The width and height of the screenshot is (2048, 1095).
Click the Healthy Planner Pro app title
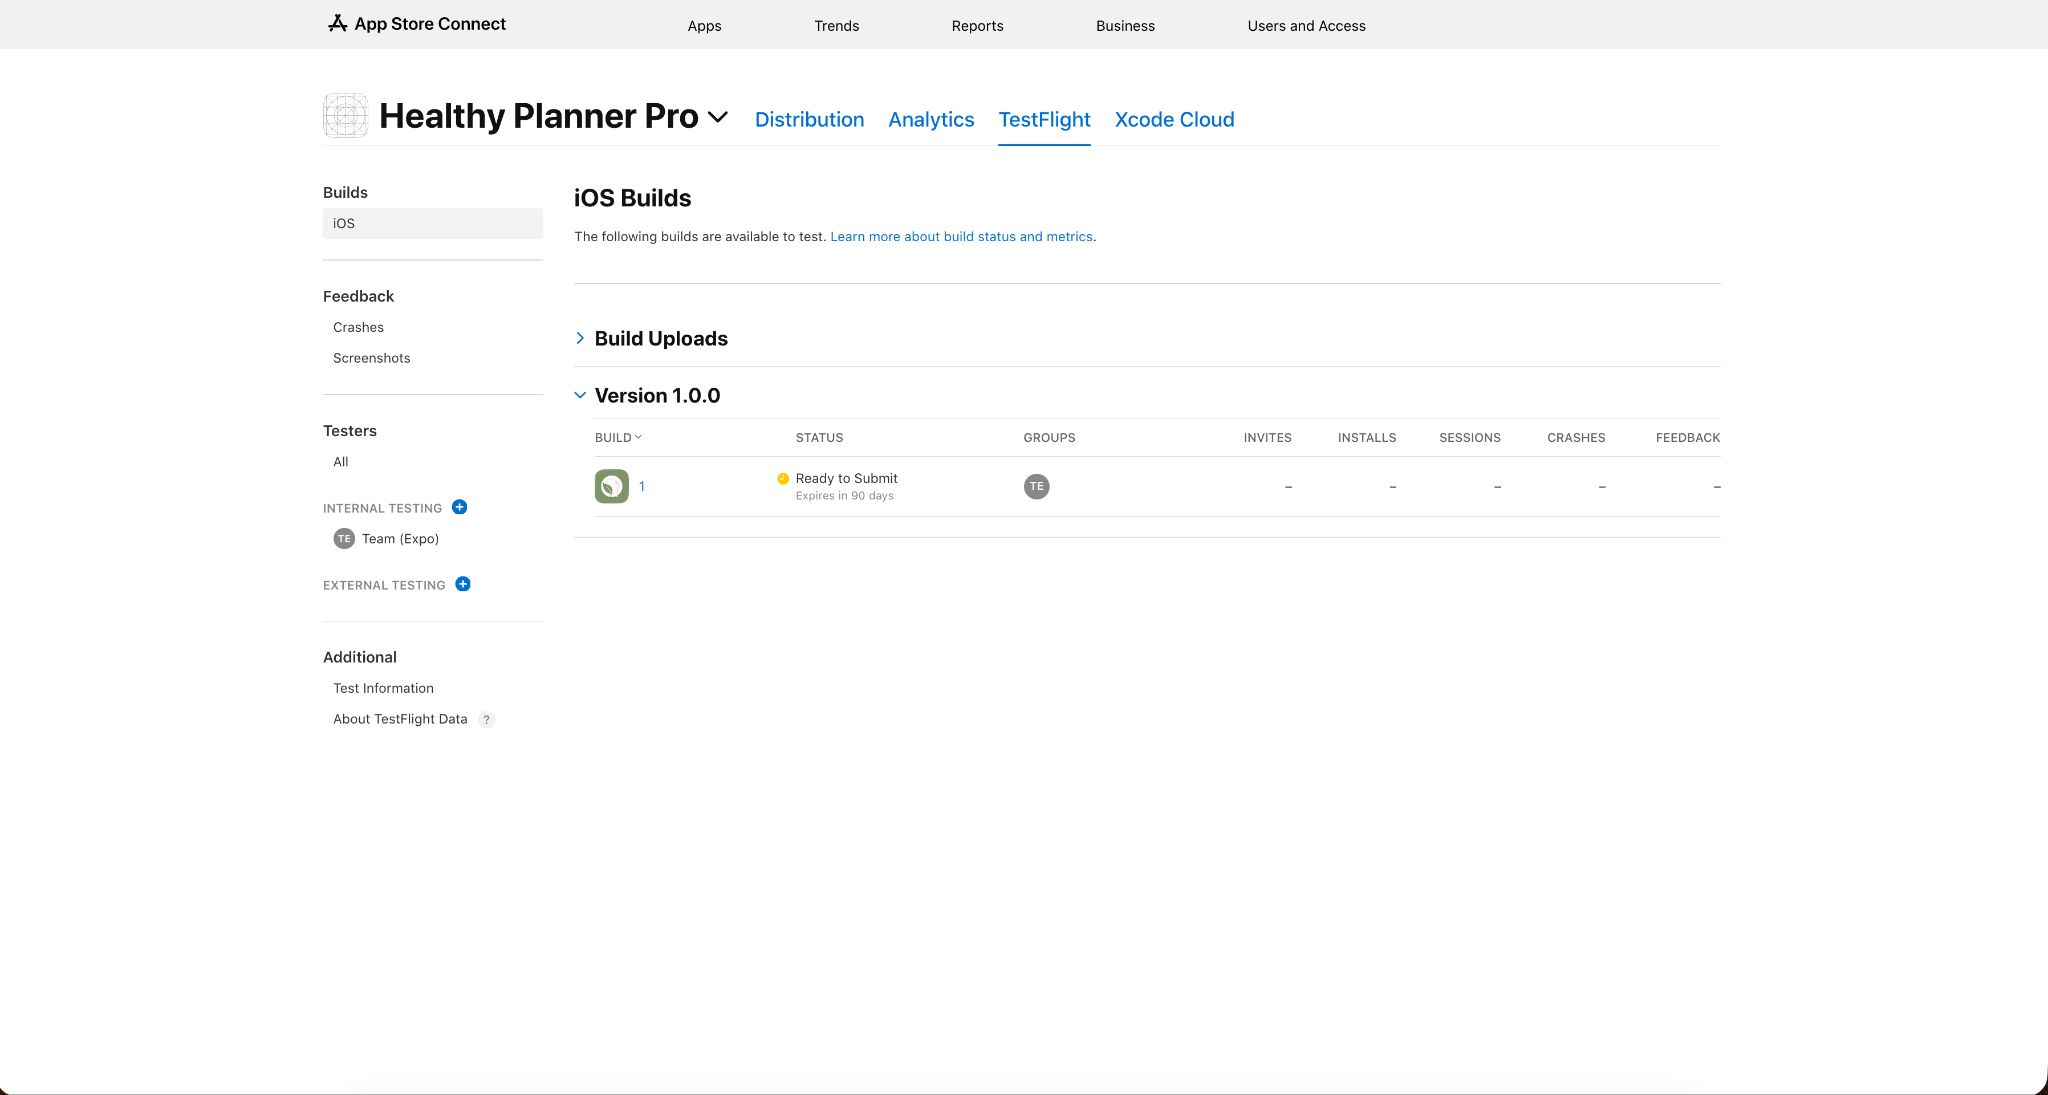[538, 116]
